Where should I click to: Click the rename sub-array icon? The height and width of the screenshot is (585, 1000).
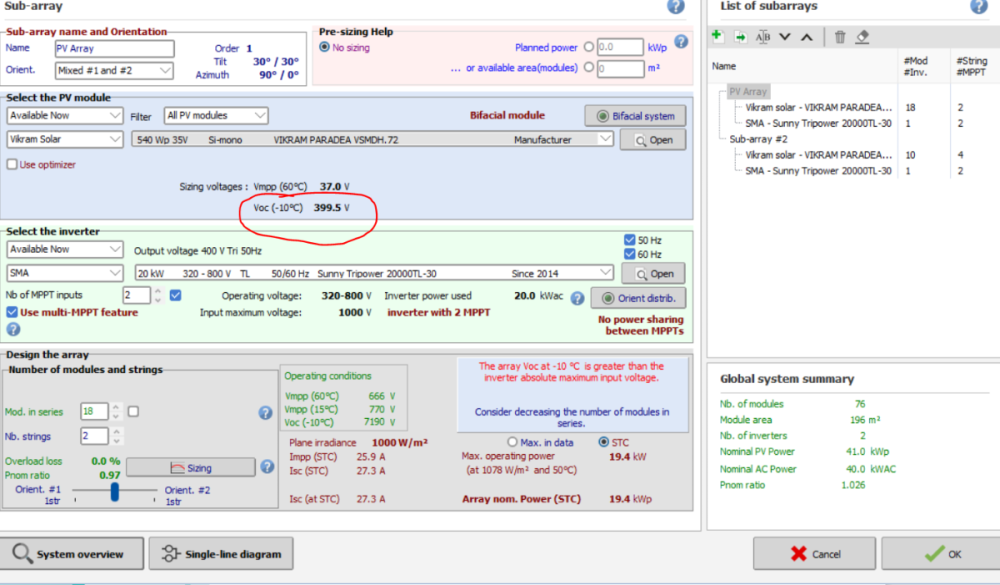[x=763, y=37]
